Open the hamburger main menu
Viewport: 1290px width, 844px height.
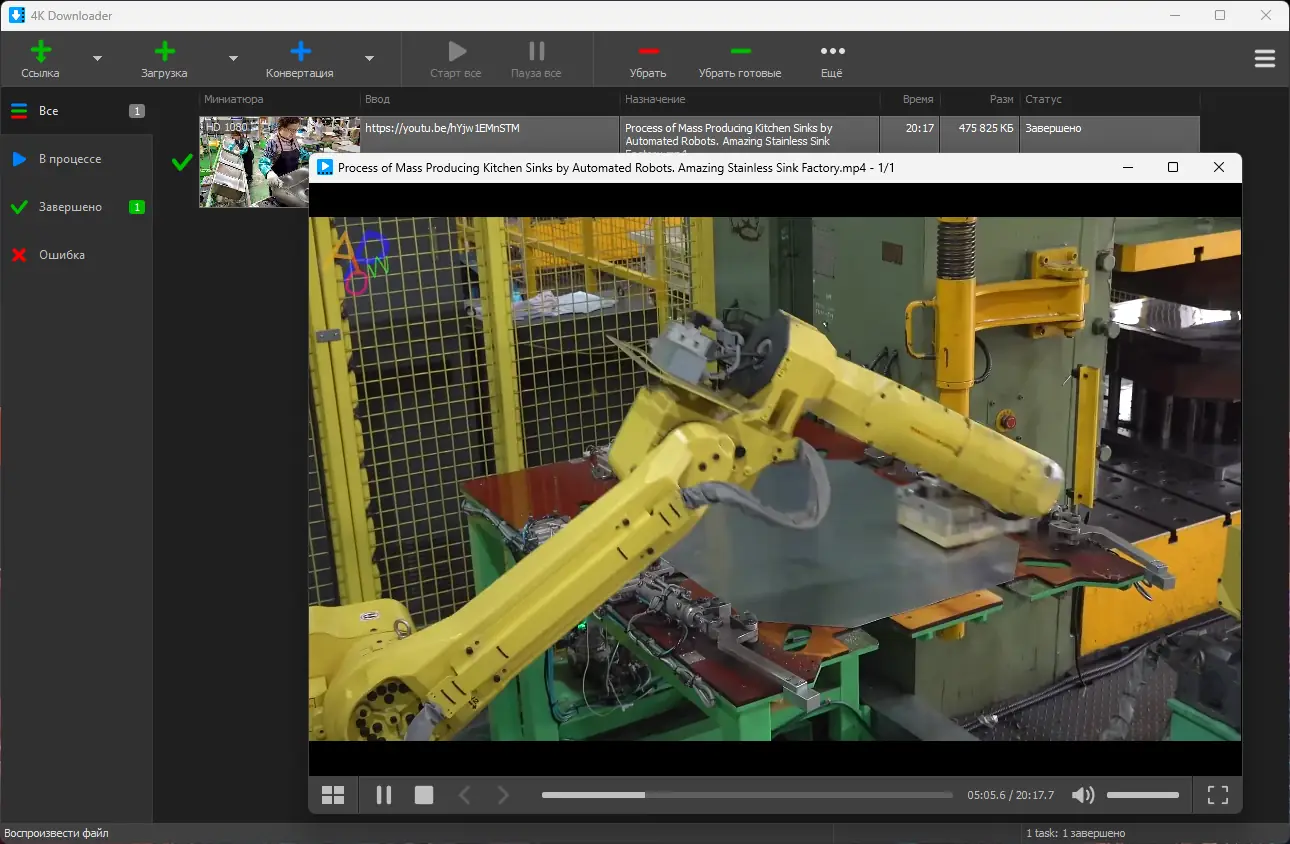(1264, 59)
